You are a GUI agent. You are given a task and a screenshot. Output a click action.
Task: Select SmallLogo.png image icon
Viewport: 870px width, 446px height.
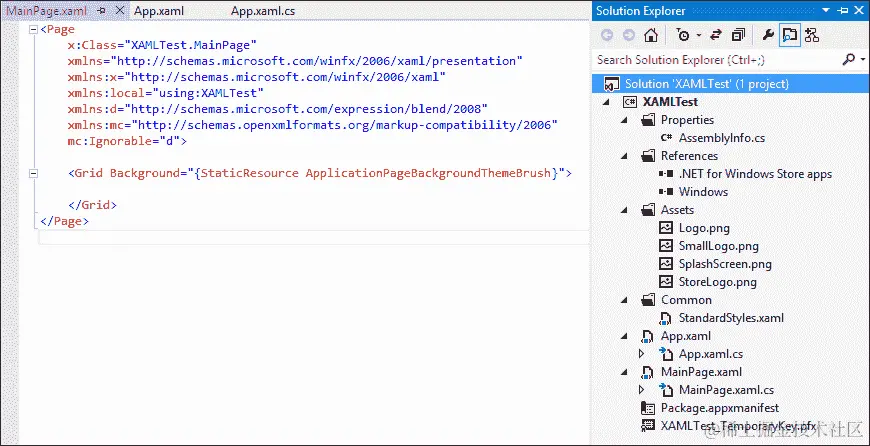click(x=665, y=246)
